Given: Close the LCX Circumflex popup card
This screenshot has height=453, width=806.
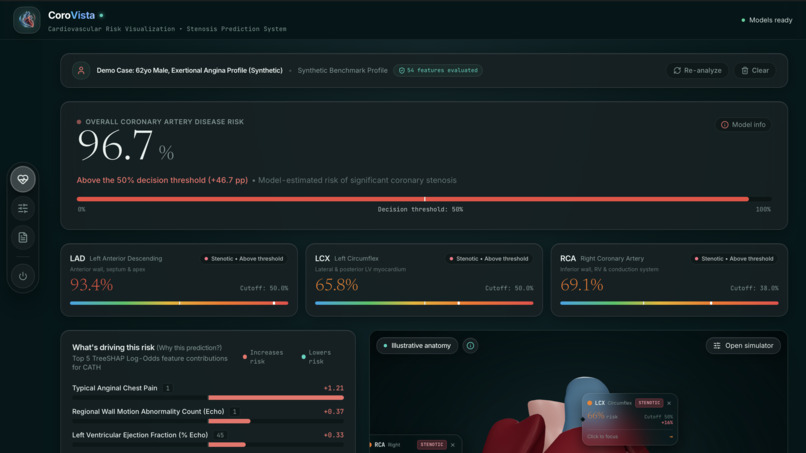Looking at the screenshot, I should point(669,403).
